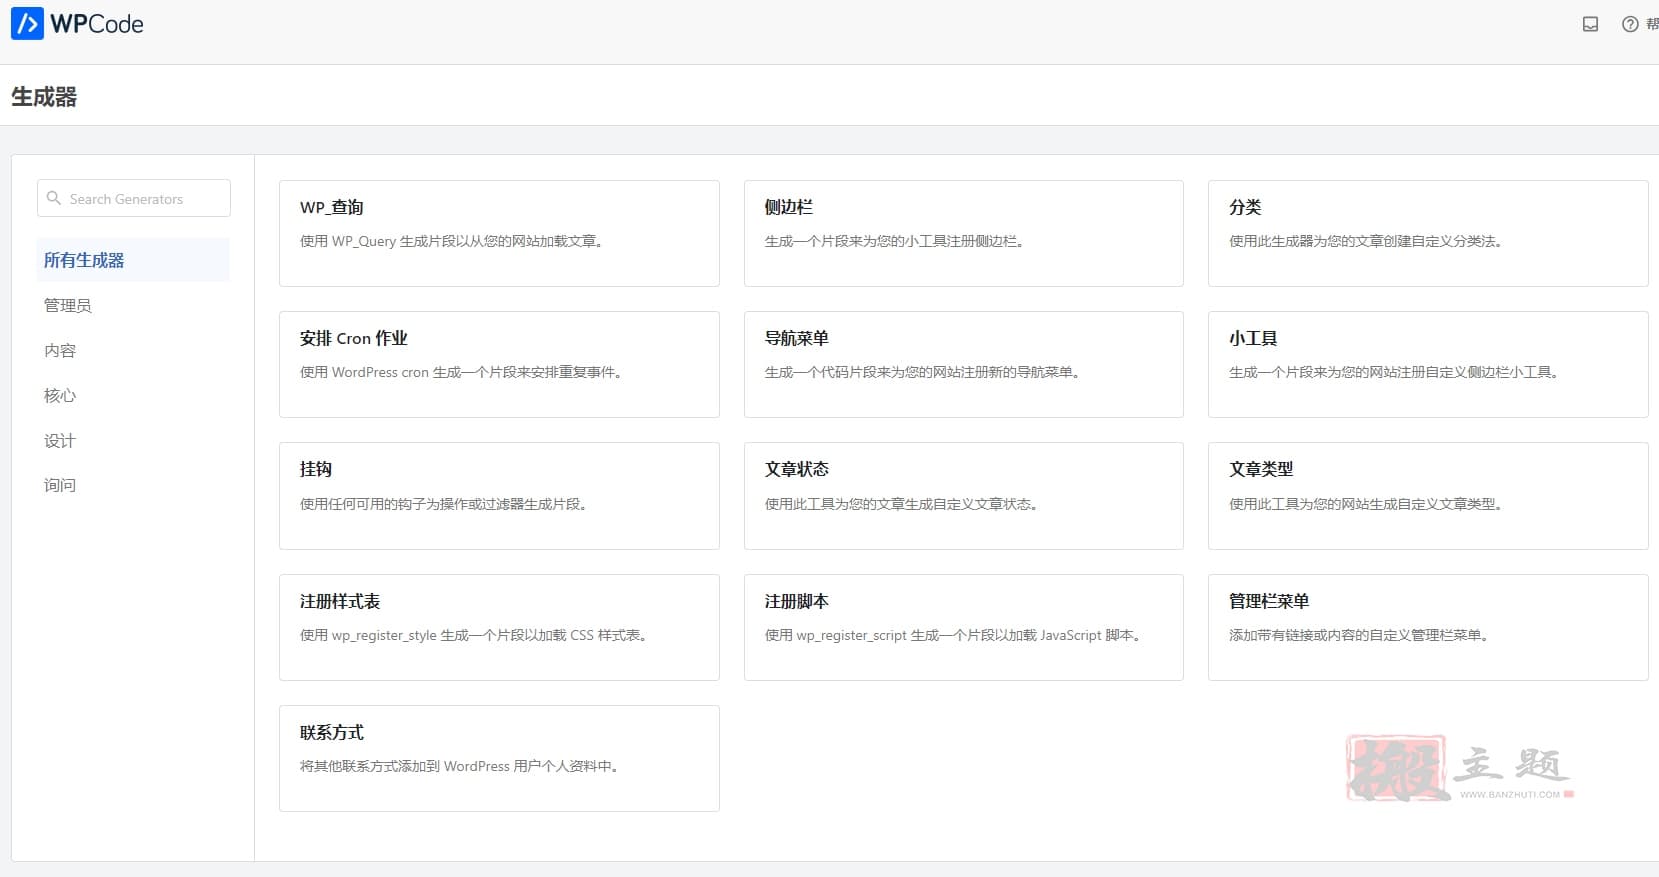This screenshot has height=877, width=1659.
Task: Open the 导航菜单 generator card
Action: click(964, 364)
